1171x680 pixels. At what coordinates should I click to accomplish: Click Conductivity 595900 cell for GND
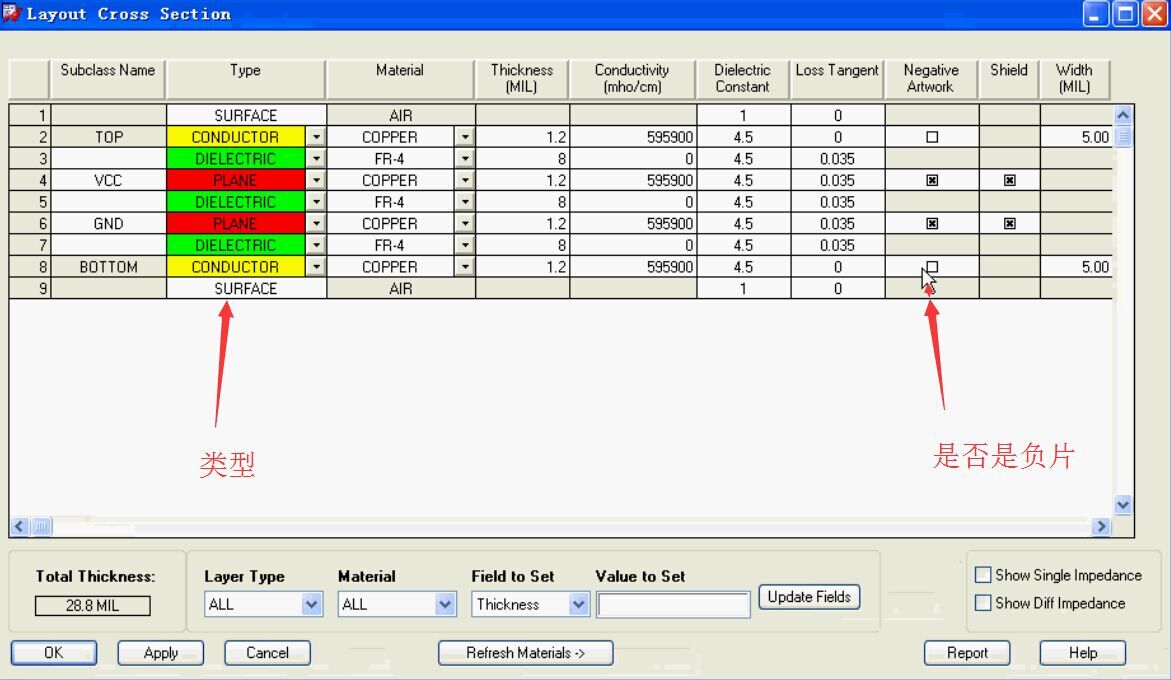633,224
